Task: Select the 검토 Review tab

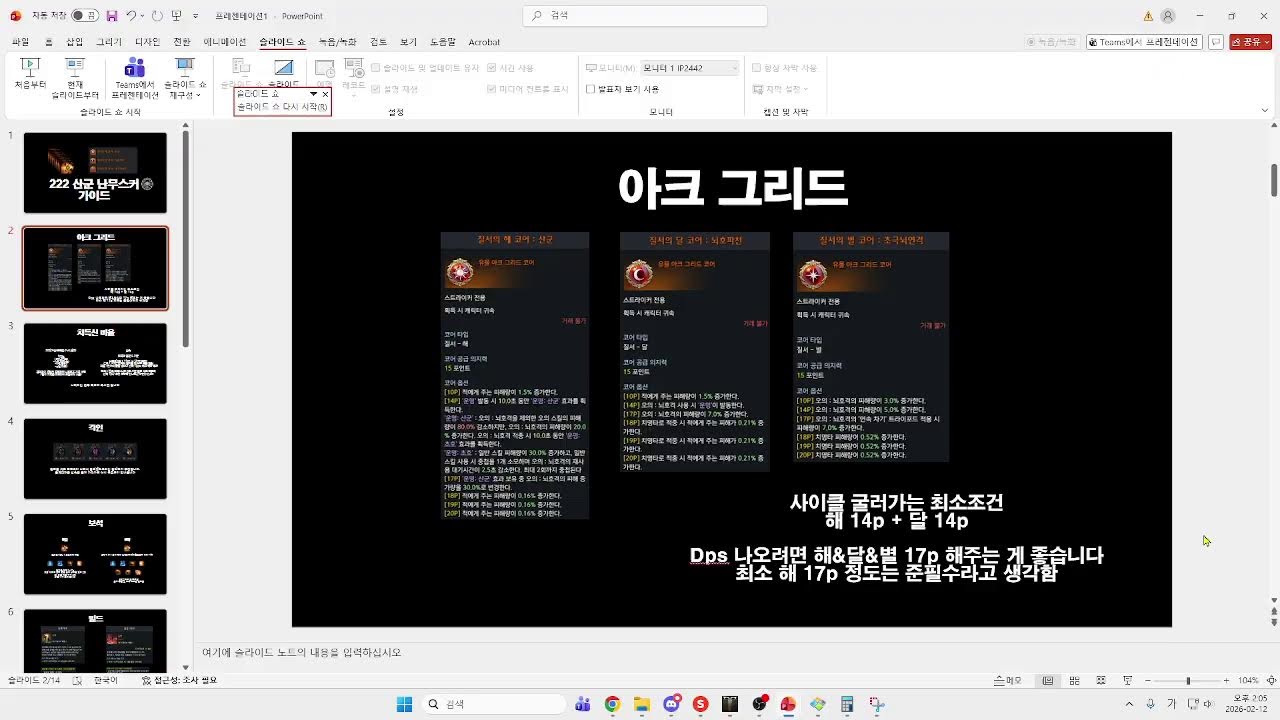Action: (x=378, y=42)
